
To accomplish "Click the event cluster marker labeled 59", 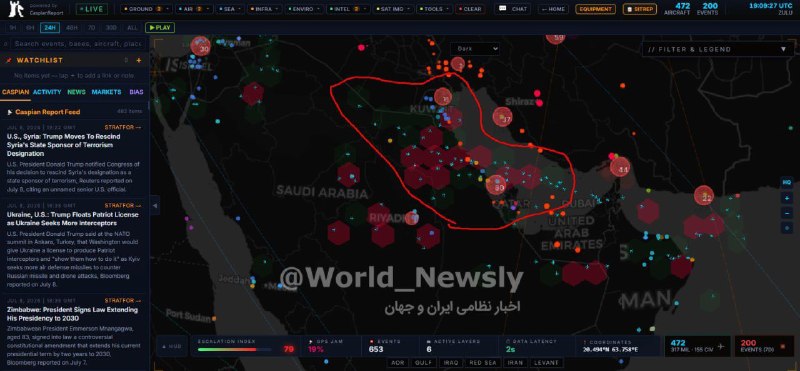I will coord(556,38).
